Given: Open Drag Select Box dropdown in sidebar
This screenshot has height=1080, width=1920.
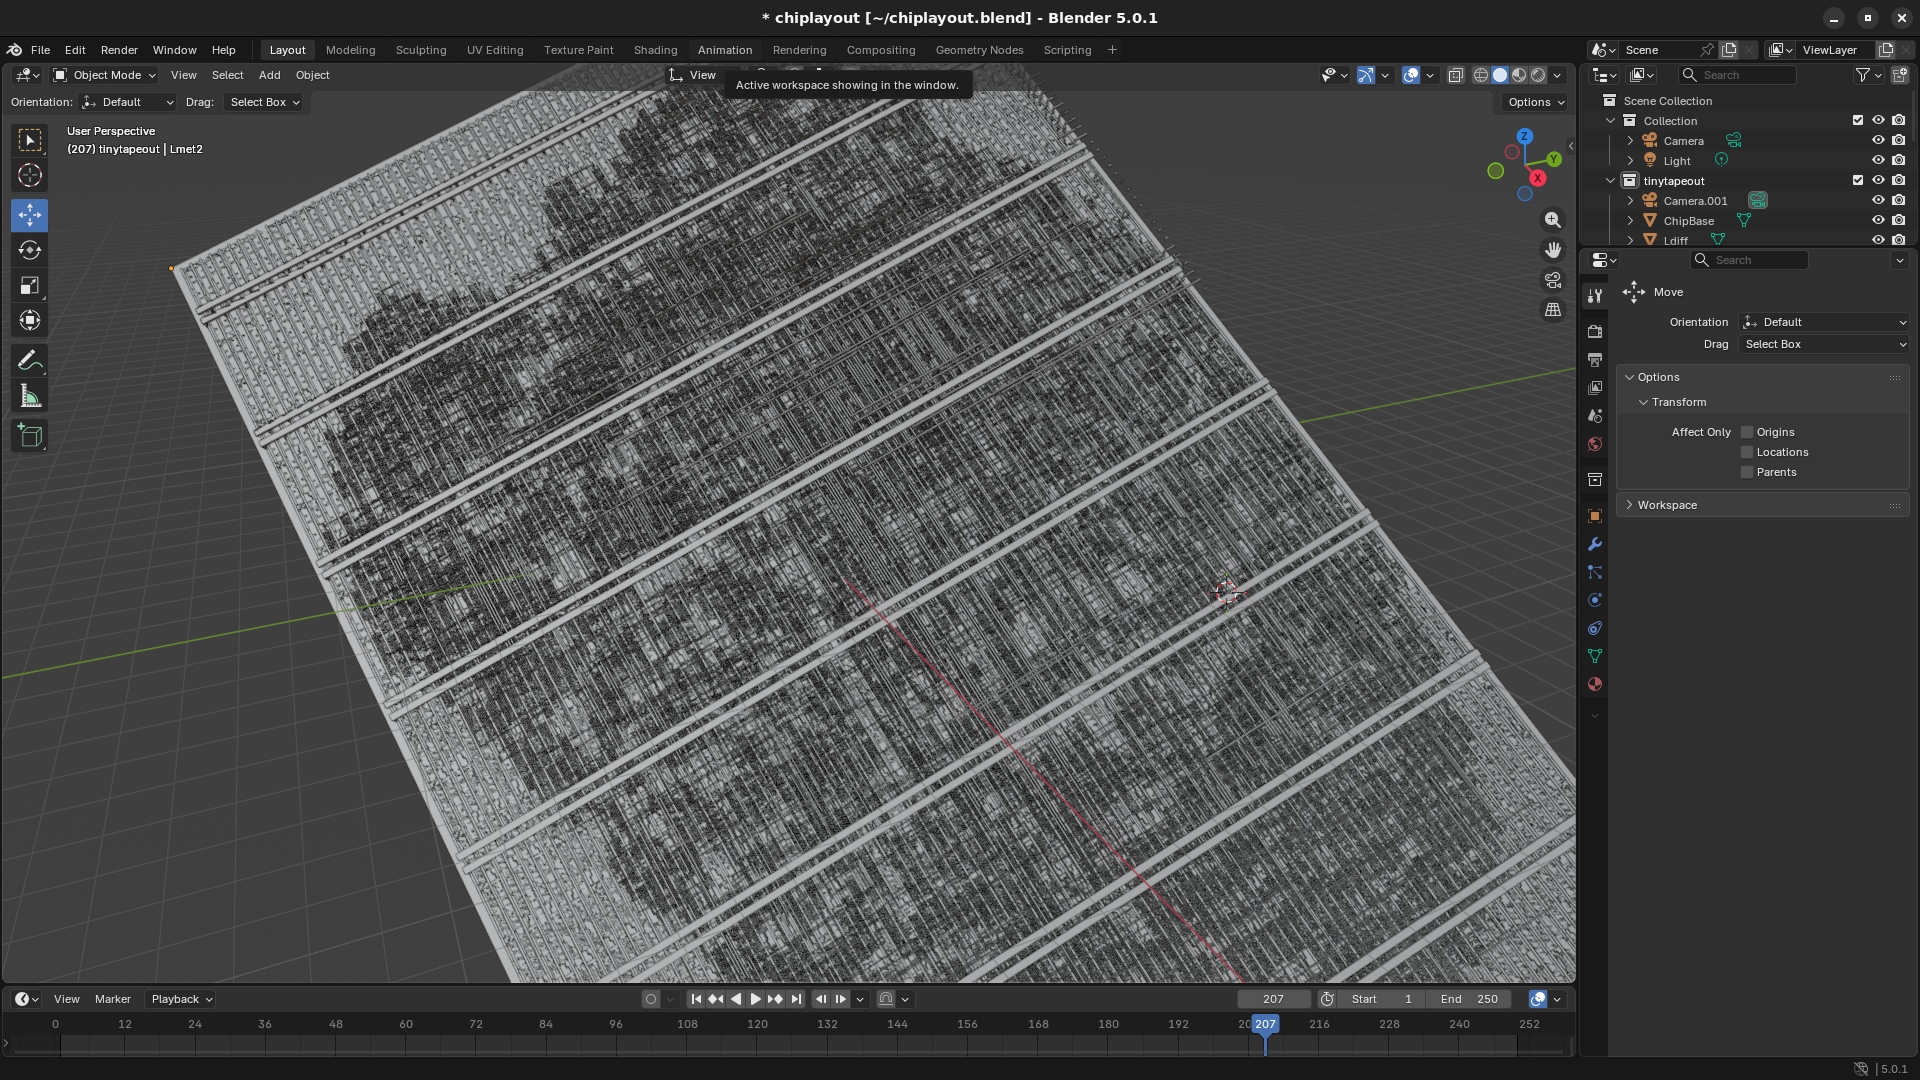Looking at the screenshot, I should coord(1824,344).
